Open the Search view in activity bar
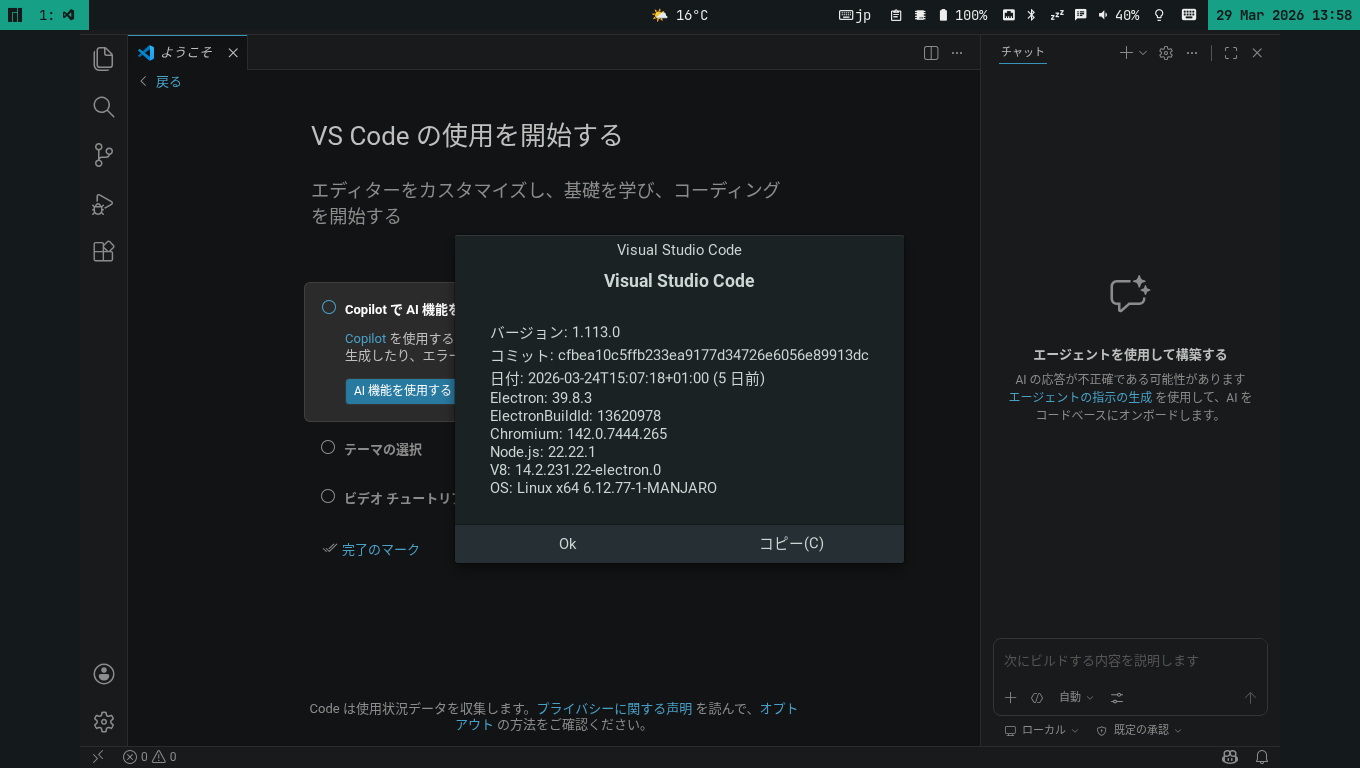This screenshot has height=768, width=1360. coord(103,107)
